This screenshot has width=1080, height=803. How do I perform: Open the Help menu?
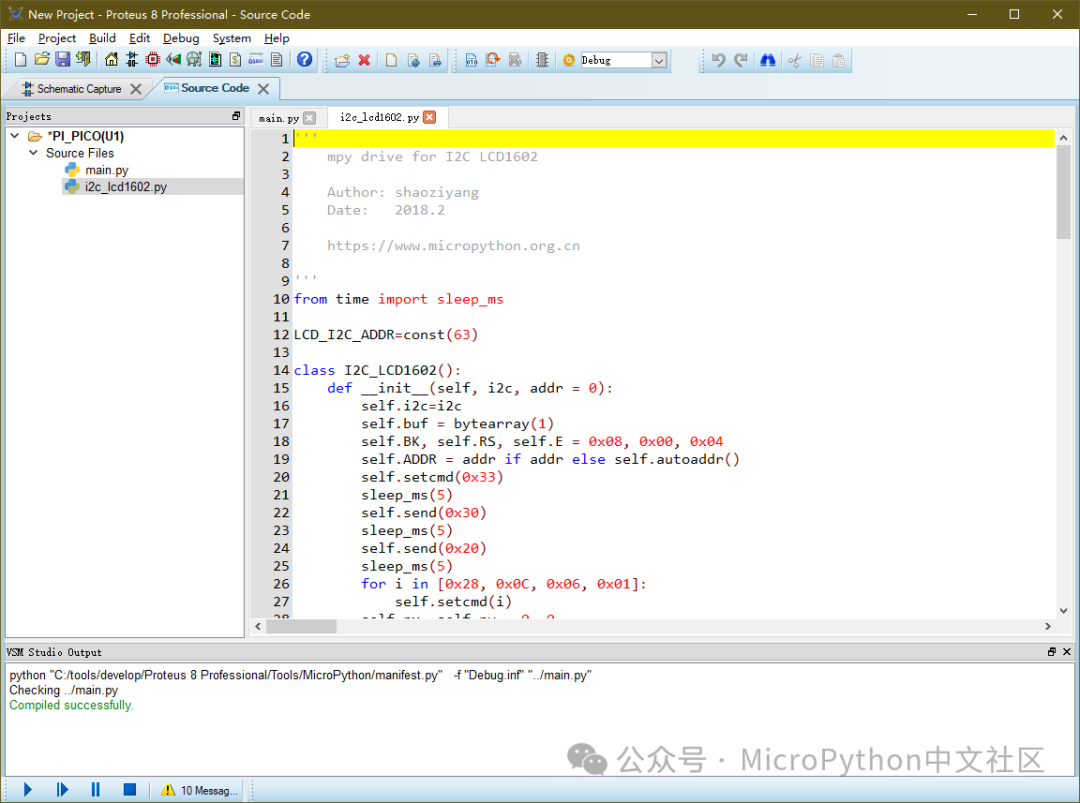277,38
